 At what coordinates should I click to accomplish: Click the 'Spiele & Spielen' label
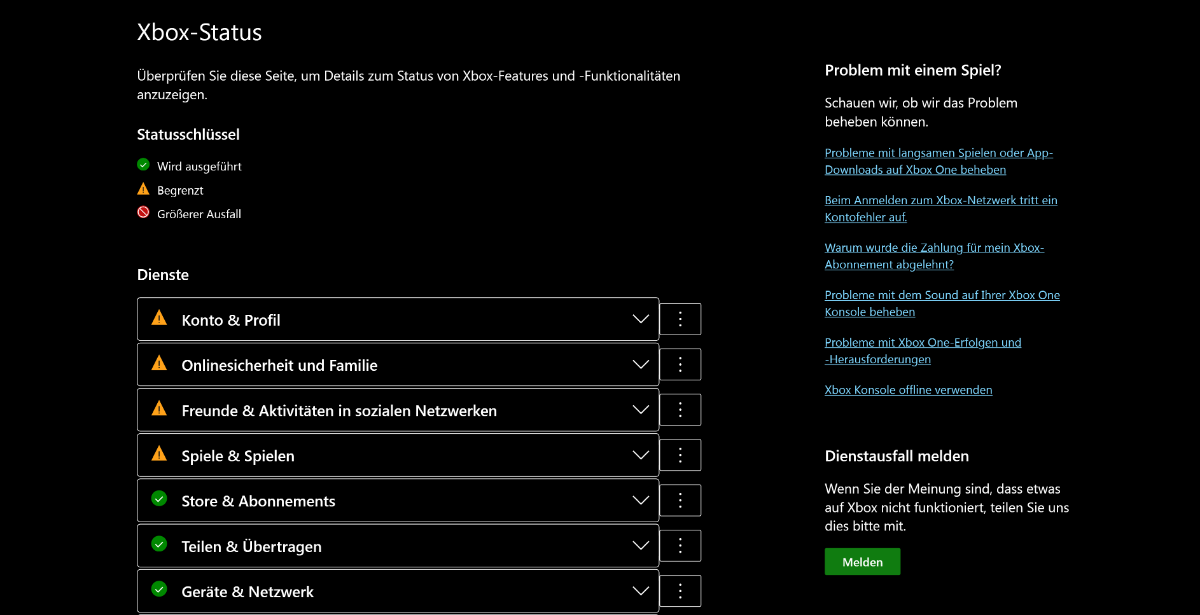[x=238, y=456]
